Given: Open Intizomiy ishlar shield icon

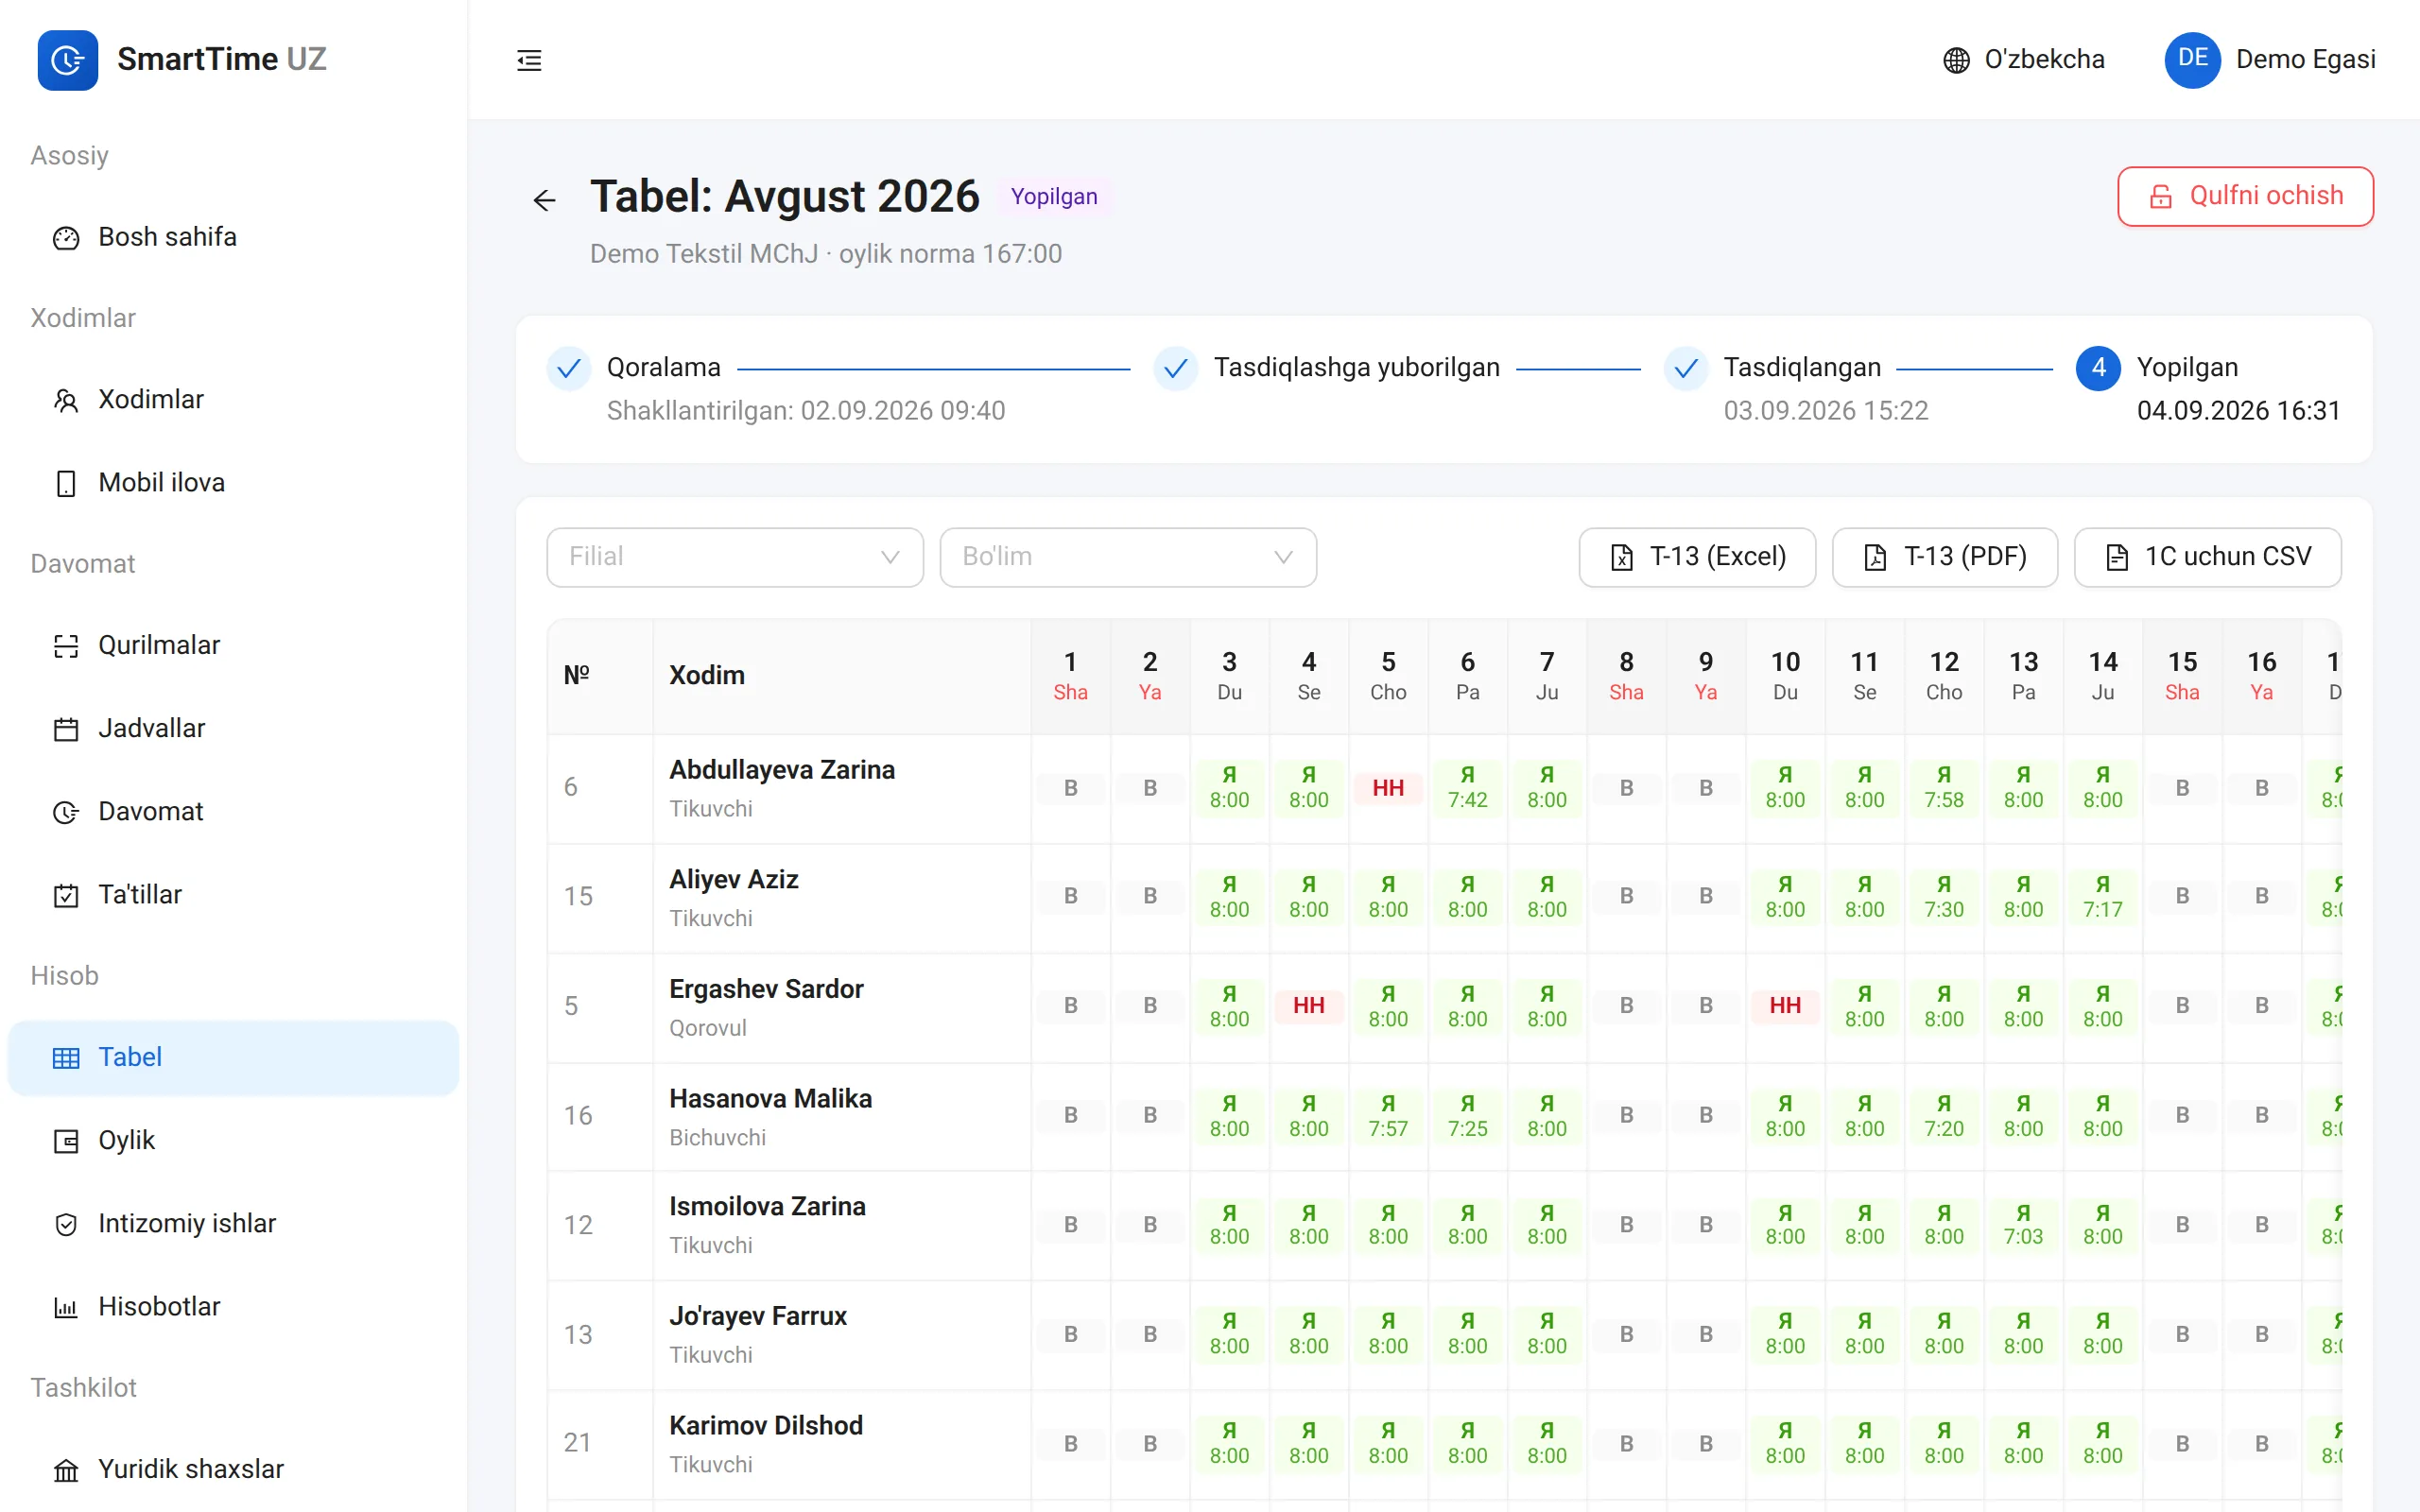Looking at the screenshot, I should 66,1224.
